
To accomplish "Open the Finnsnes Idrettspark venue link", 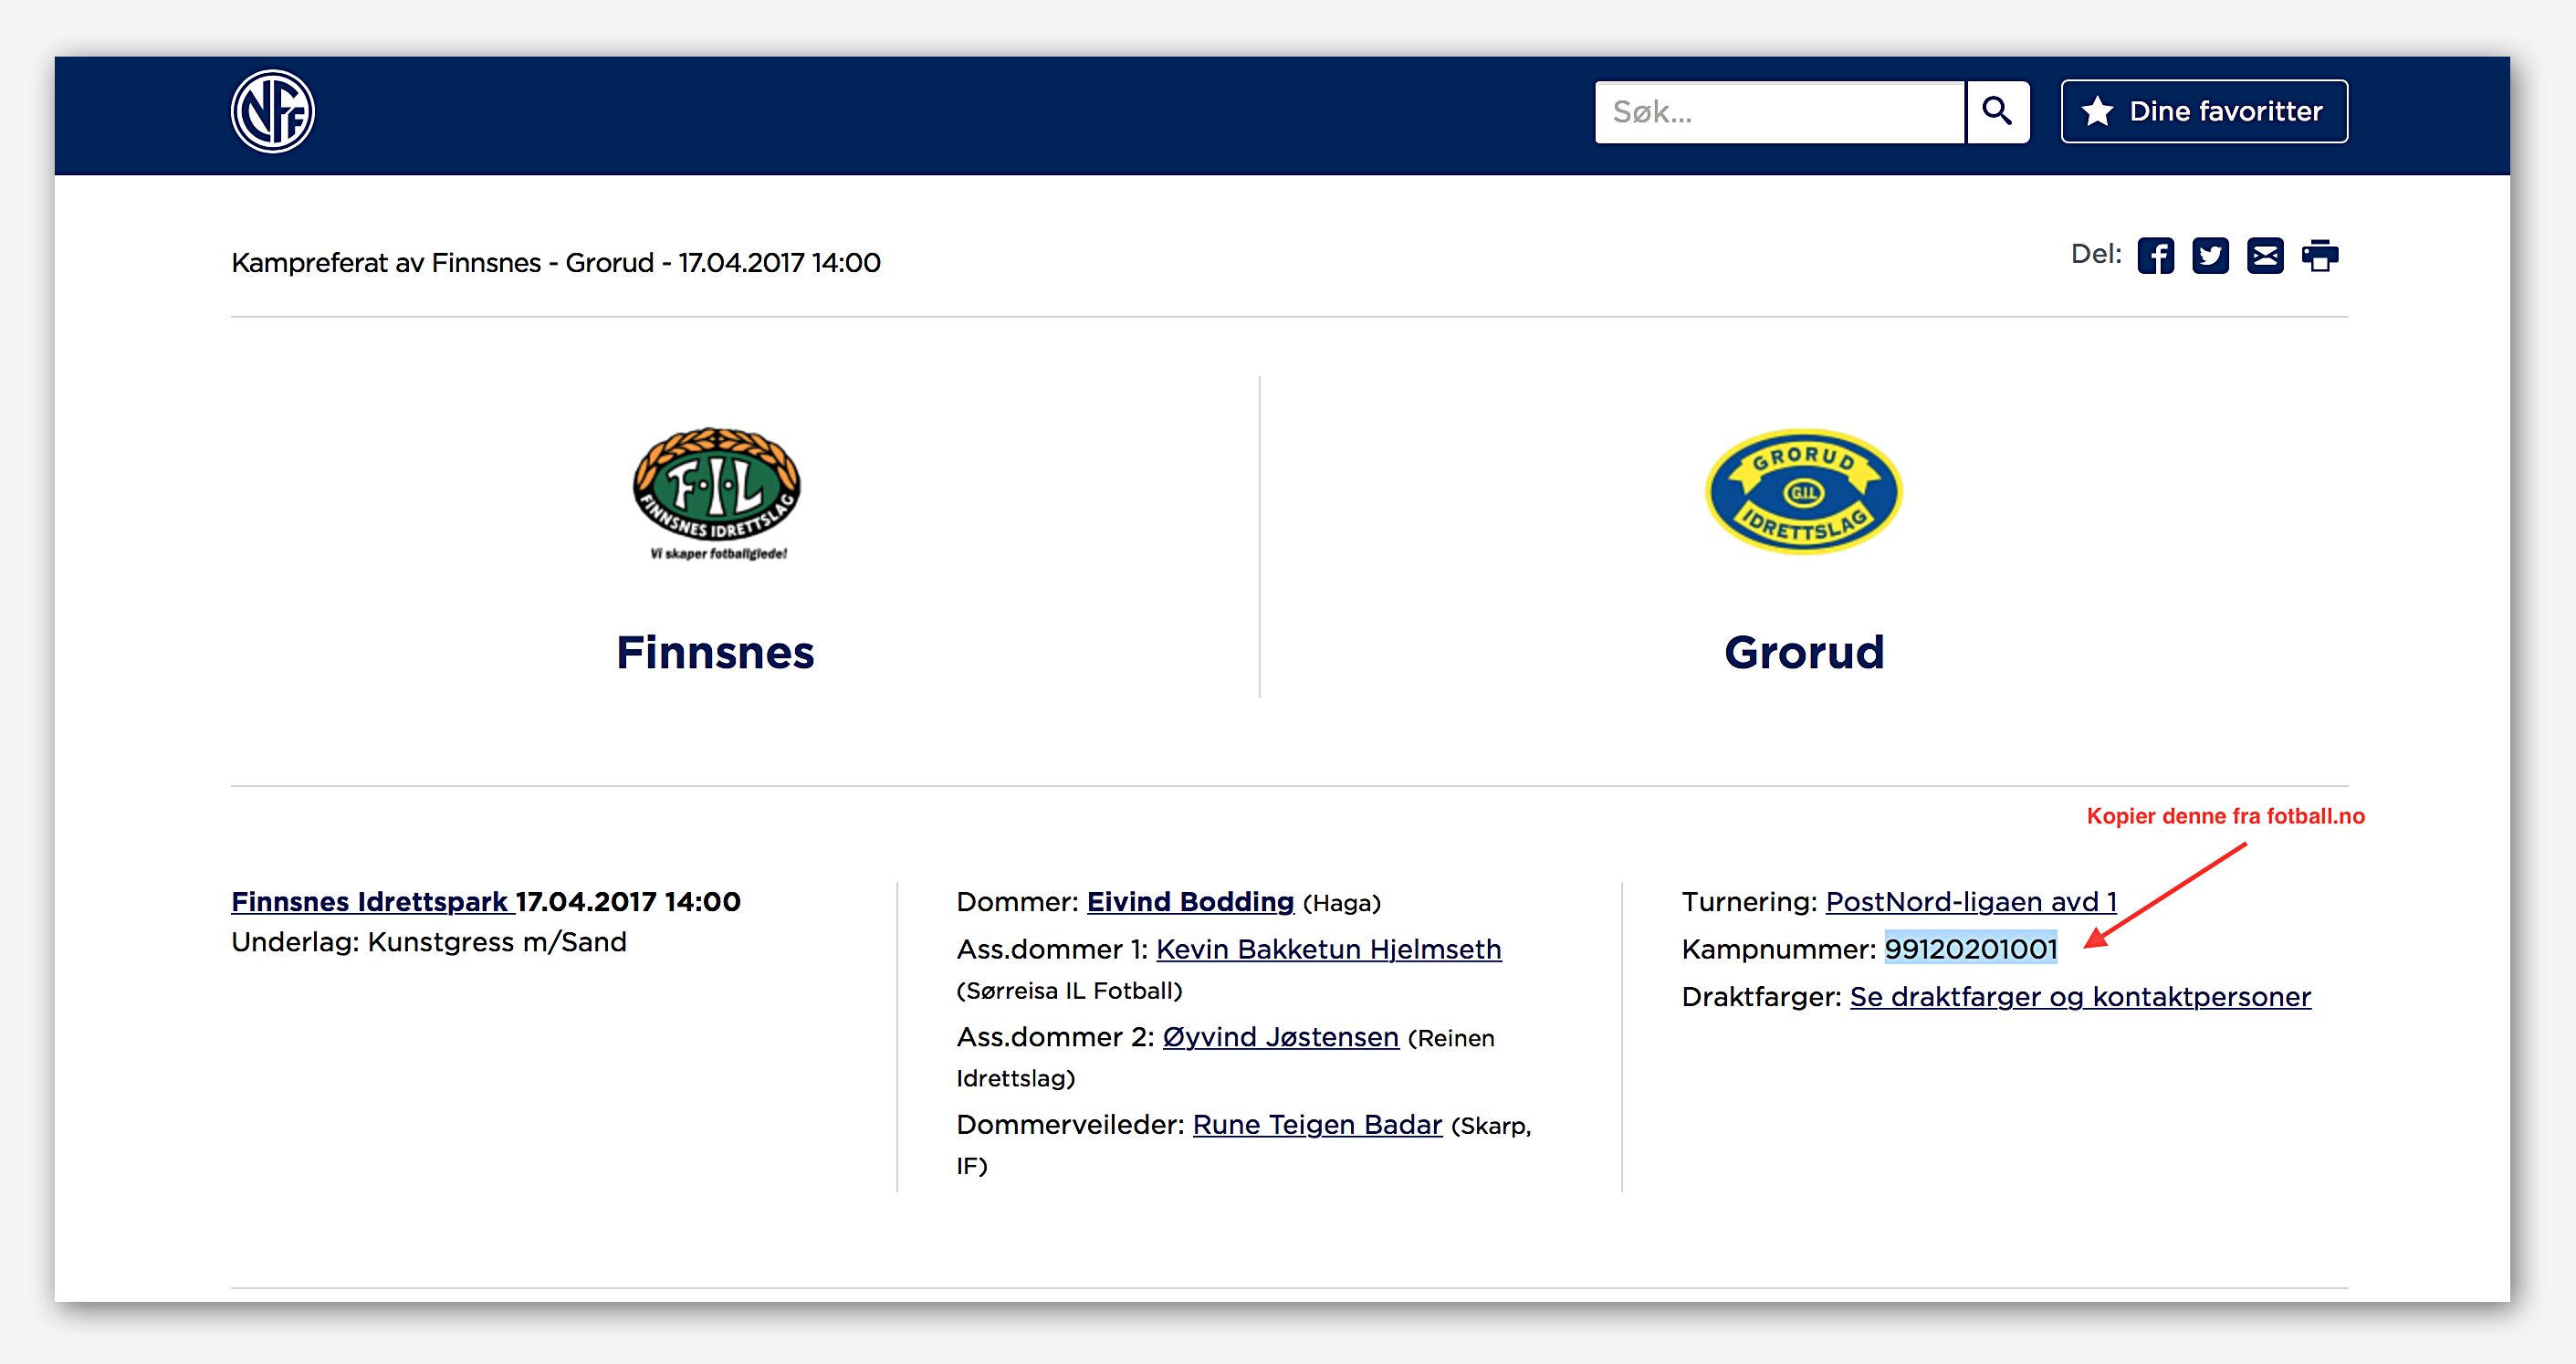I will coord(371,902).
